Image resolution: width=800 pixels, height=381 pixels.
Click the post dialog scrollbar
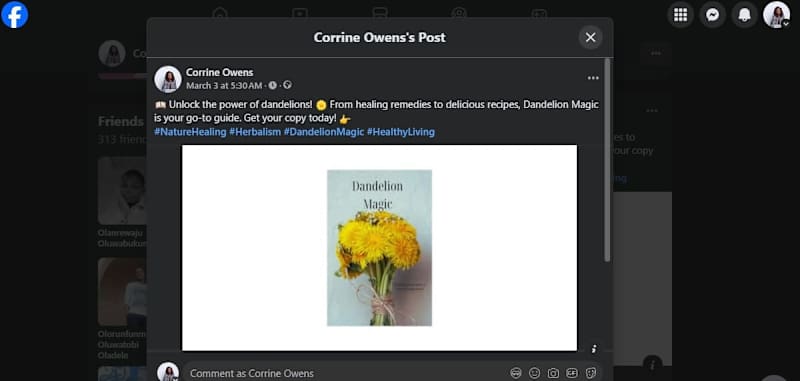(607, 160)
